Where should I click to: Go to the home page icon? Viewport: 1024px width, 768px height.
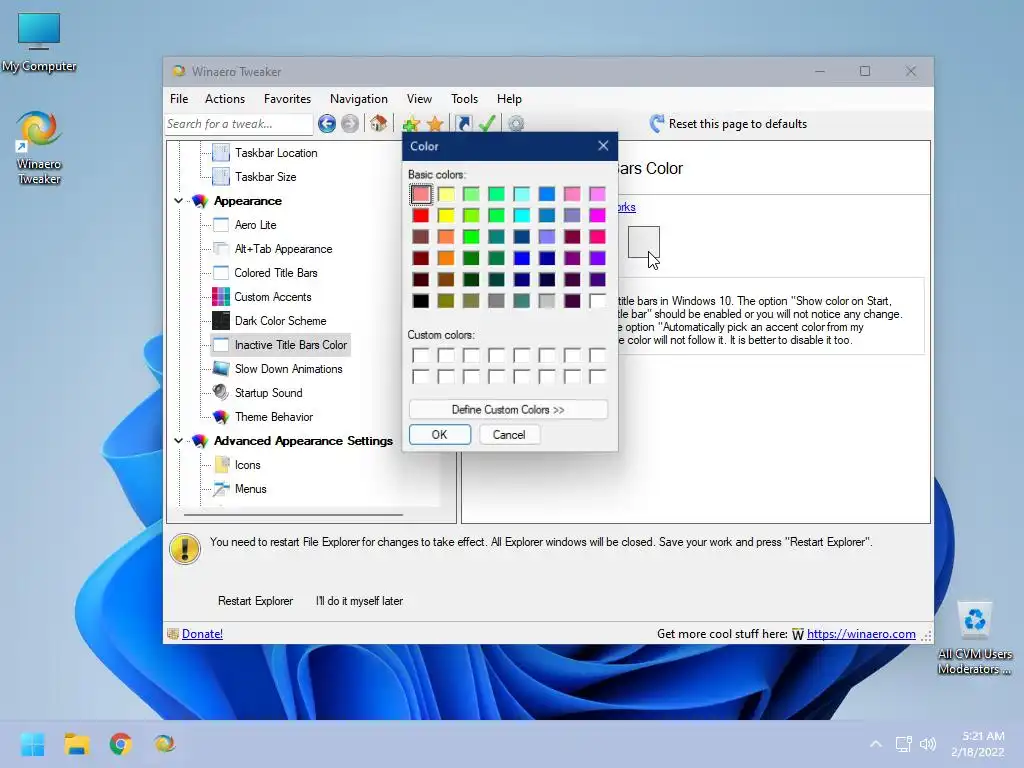pos(379,123)
